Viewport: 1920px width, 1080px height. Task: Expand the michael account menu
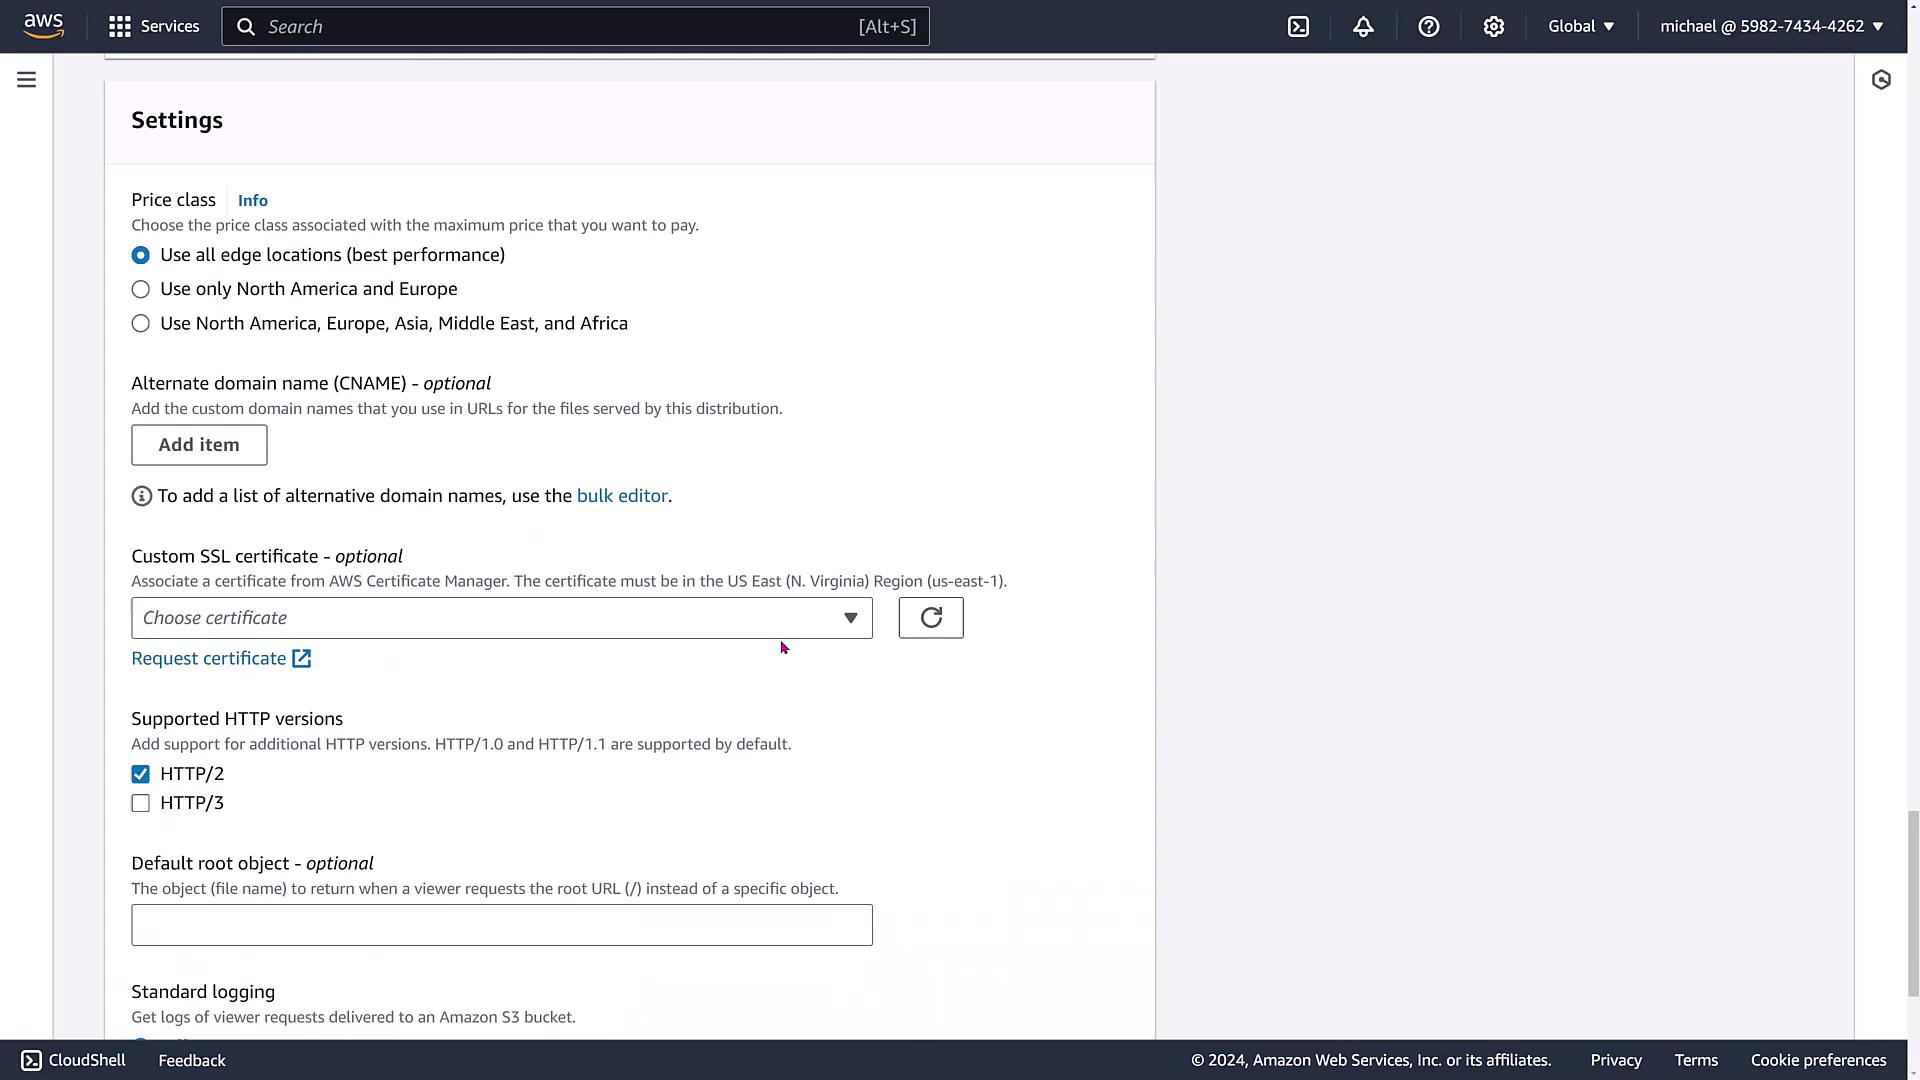[x=1771, y=27]
